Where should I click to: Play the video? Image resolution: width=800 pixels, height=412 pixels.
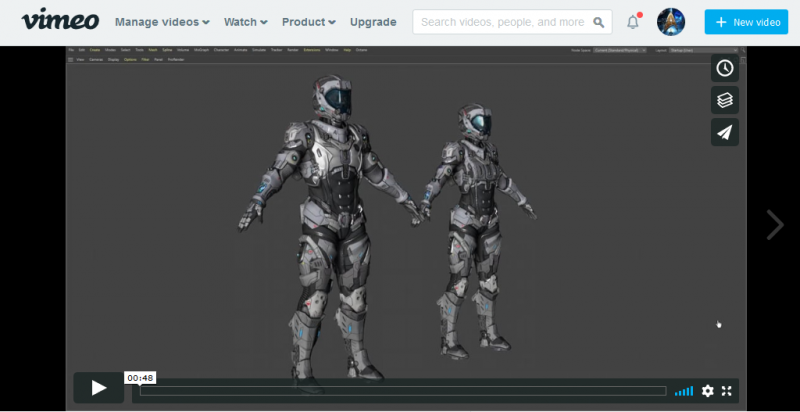[99, 388]
